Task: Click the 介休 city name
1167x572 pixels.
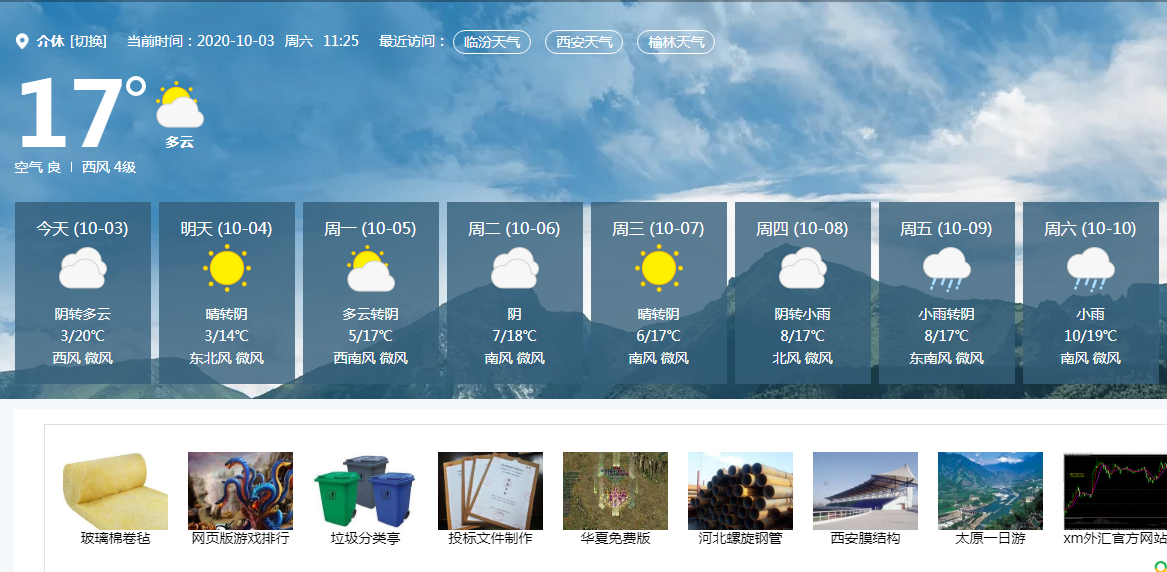Action: [x=50, y=42]
